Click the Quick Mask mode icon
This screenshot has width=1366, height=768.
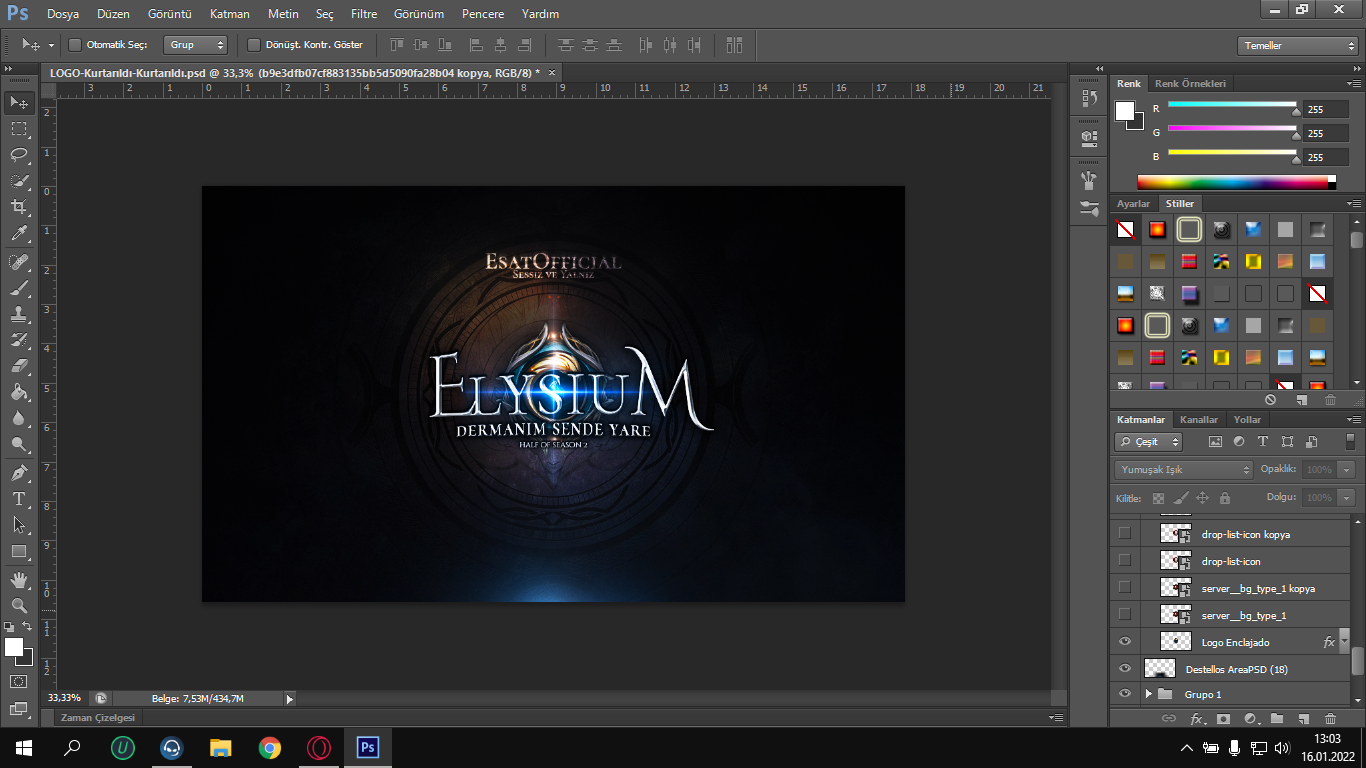(19, 681)
